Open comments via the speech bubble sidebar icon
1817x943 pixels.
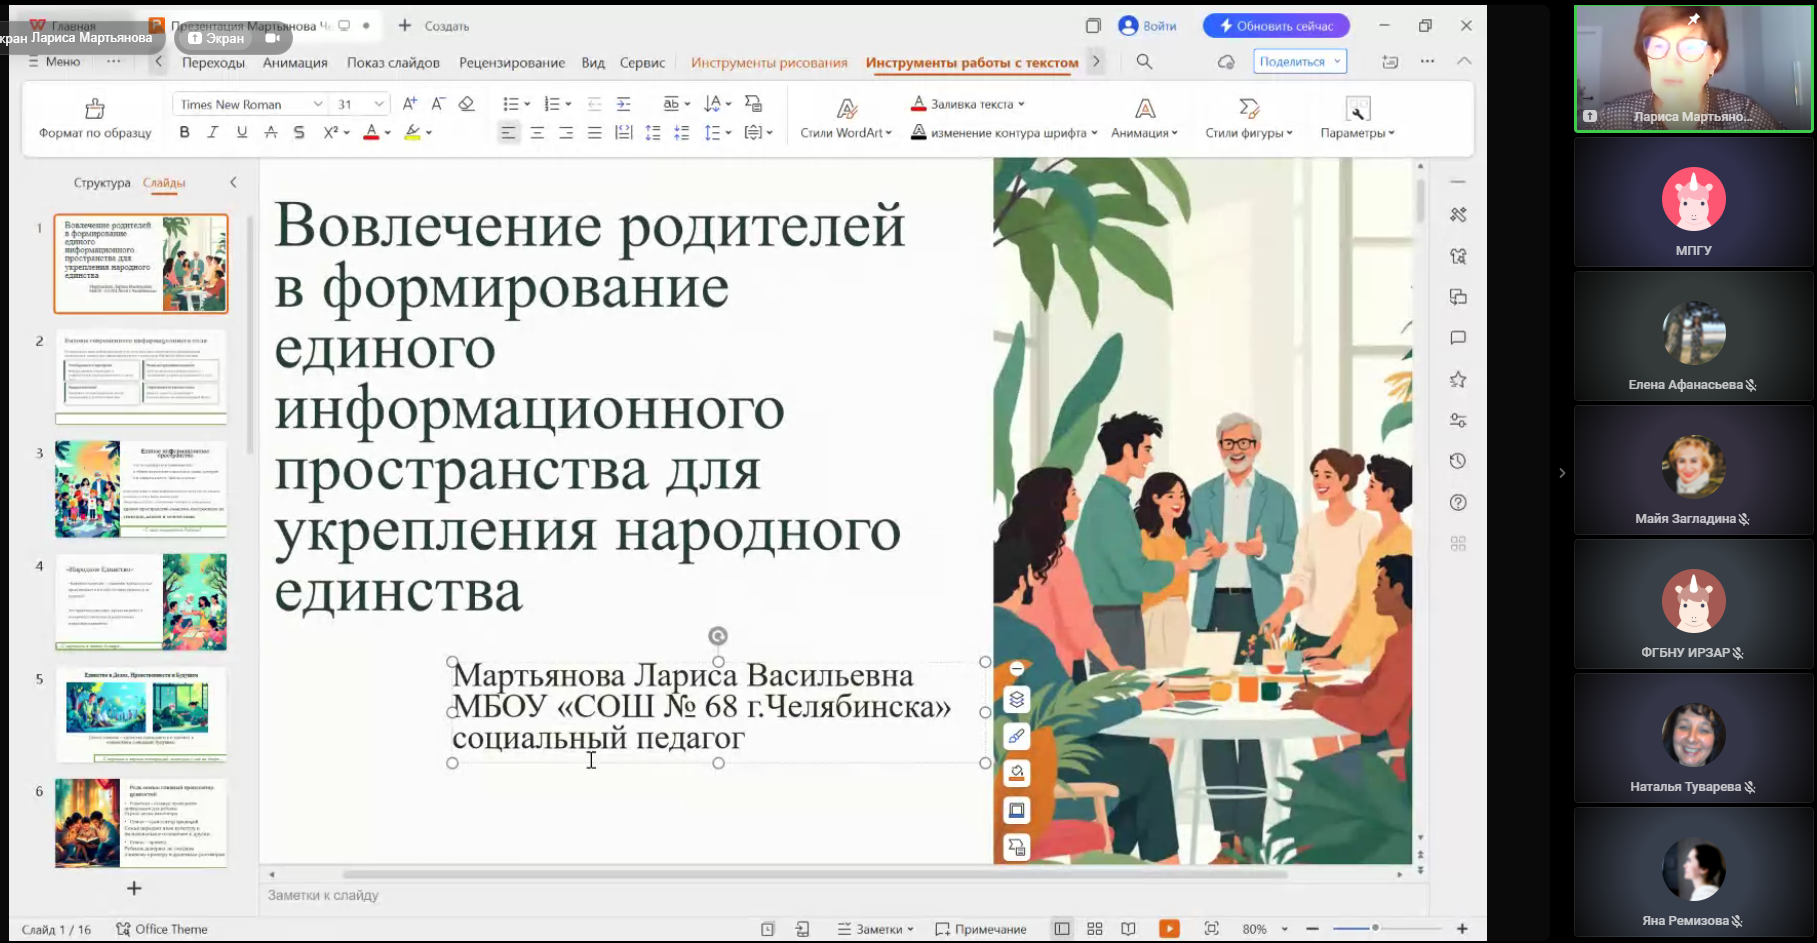pos(1458,338)
